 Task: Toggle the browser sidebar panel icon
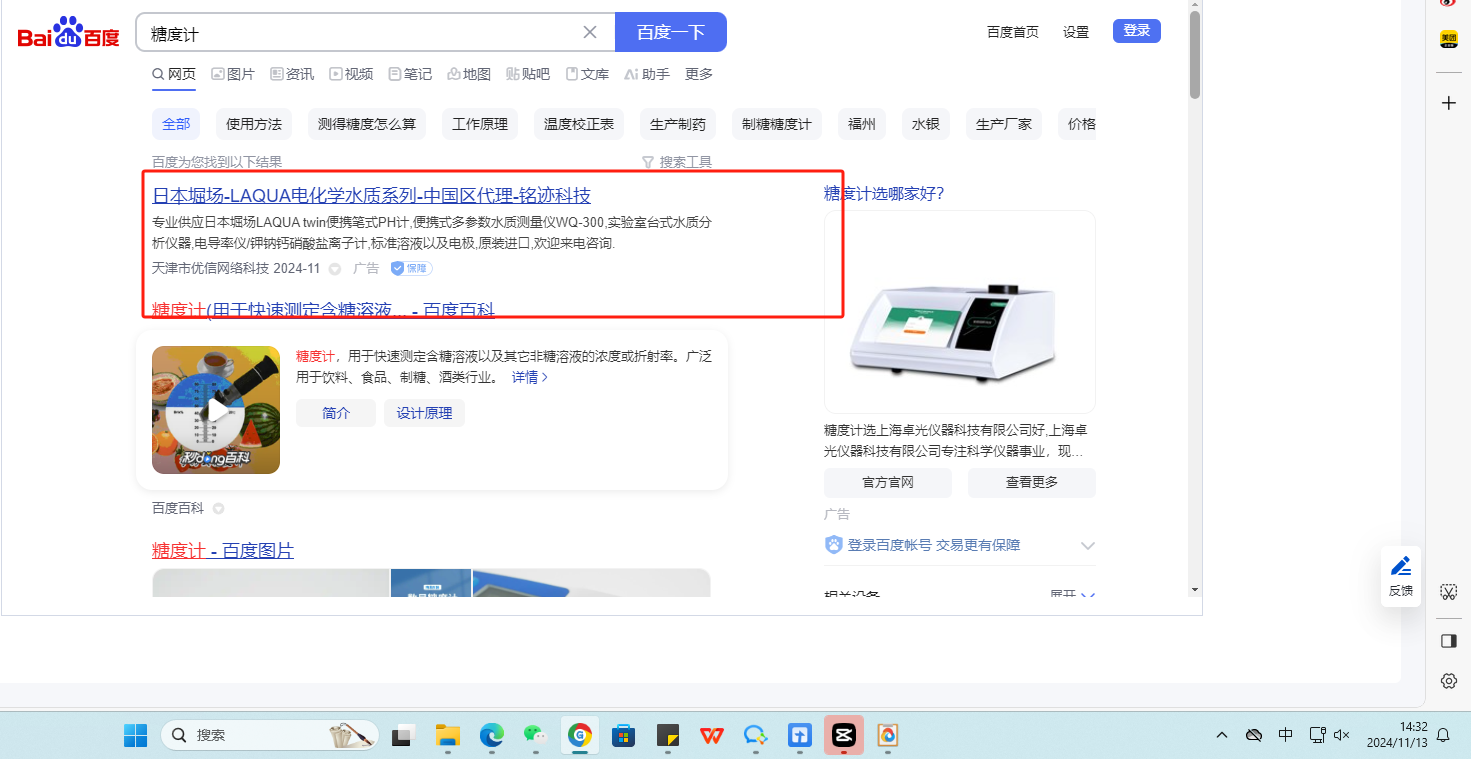1448,641
